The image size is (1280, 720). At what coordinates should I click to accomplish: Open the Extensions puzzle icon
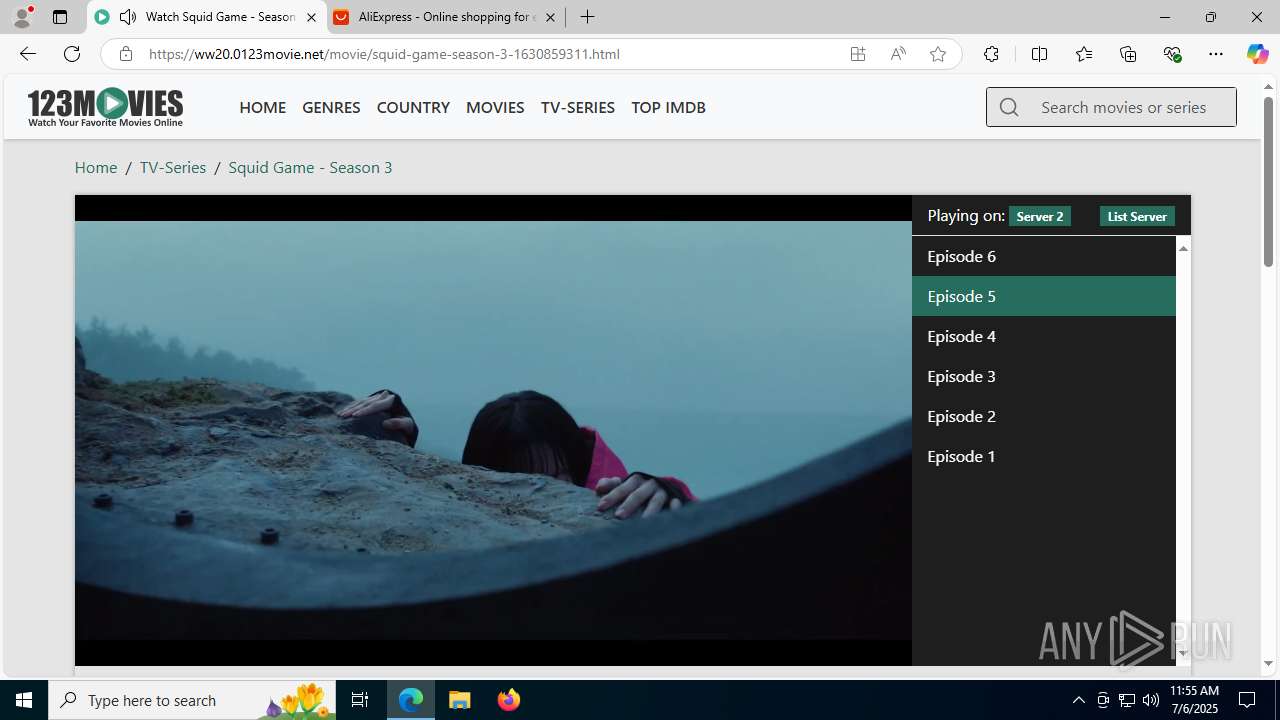point(991,54)
